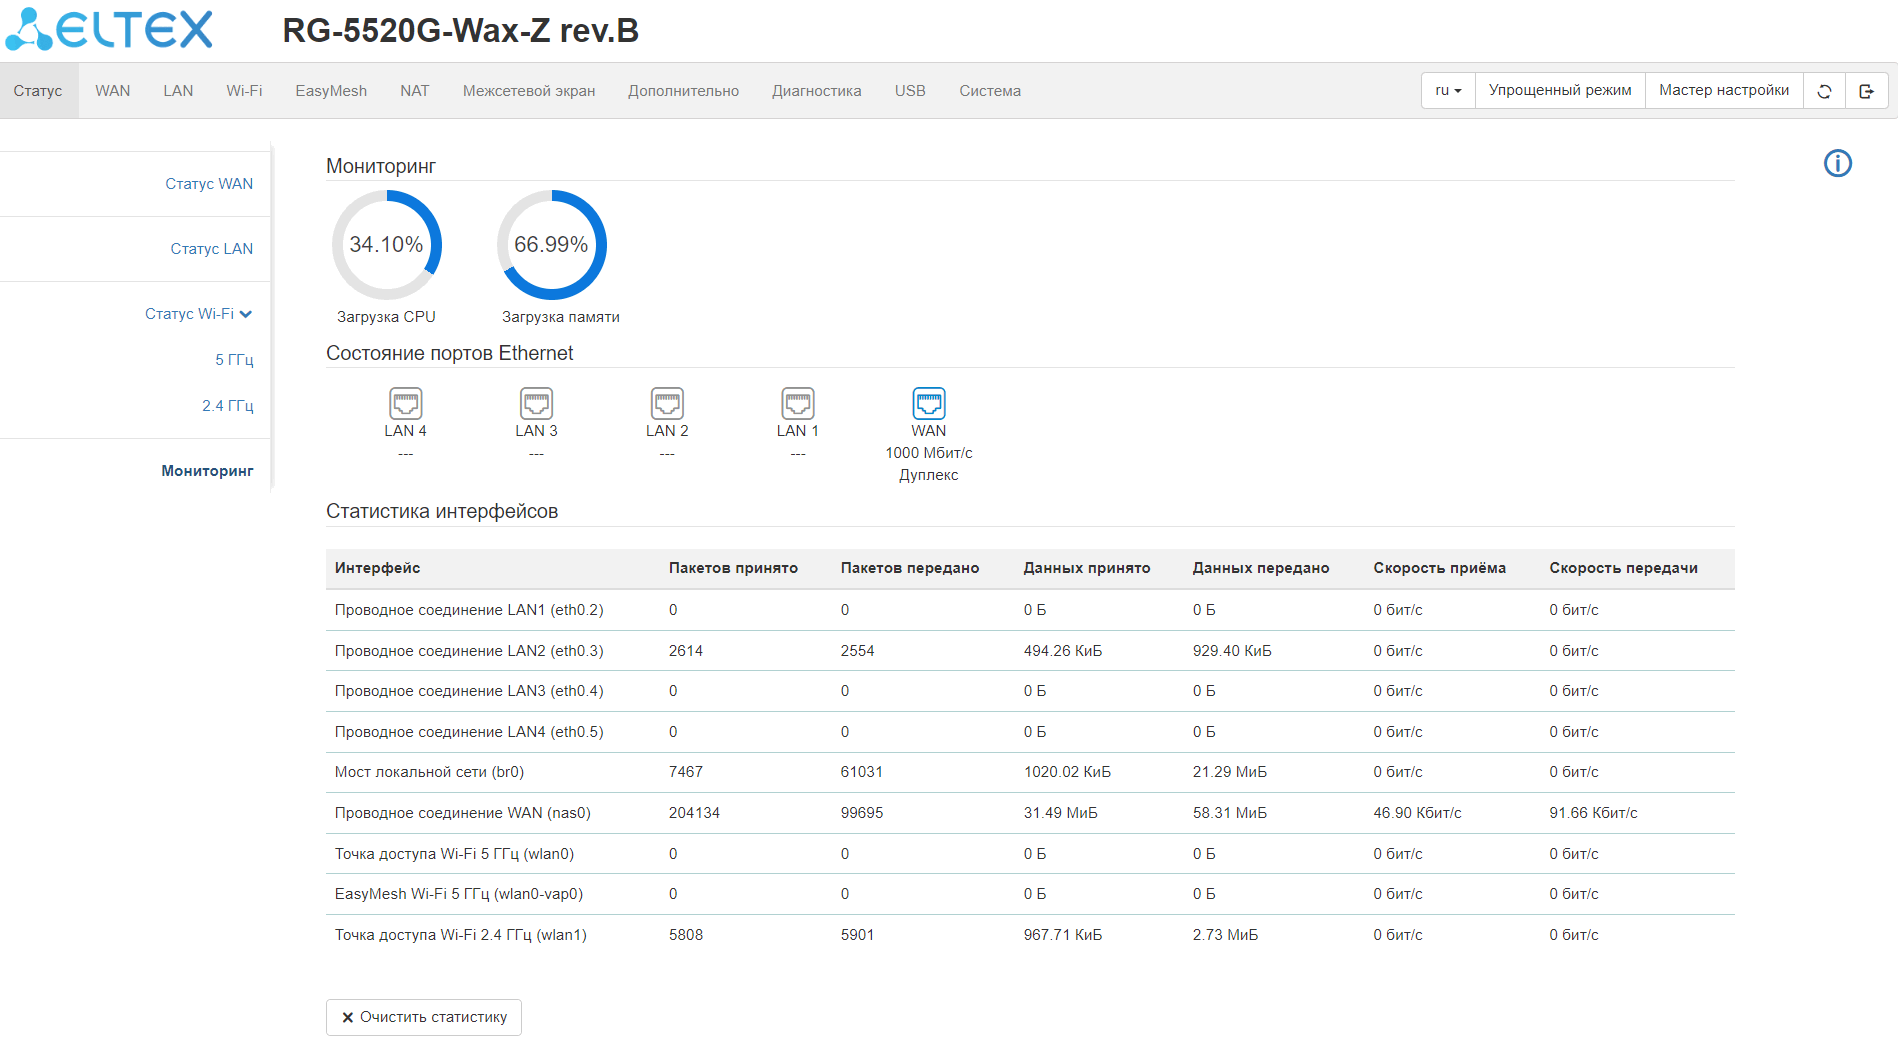Click the memory load gauge

pos(552,245)
